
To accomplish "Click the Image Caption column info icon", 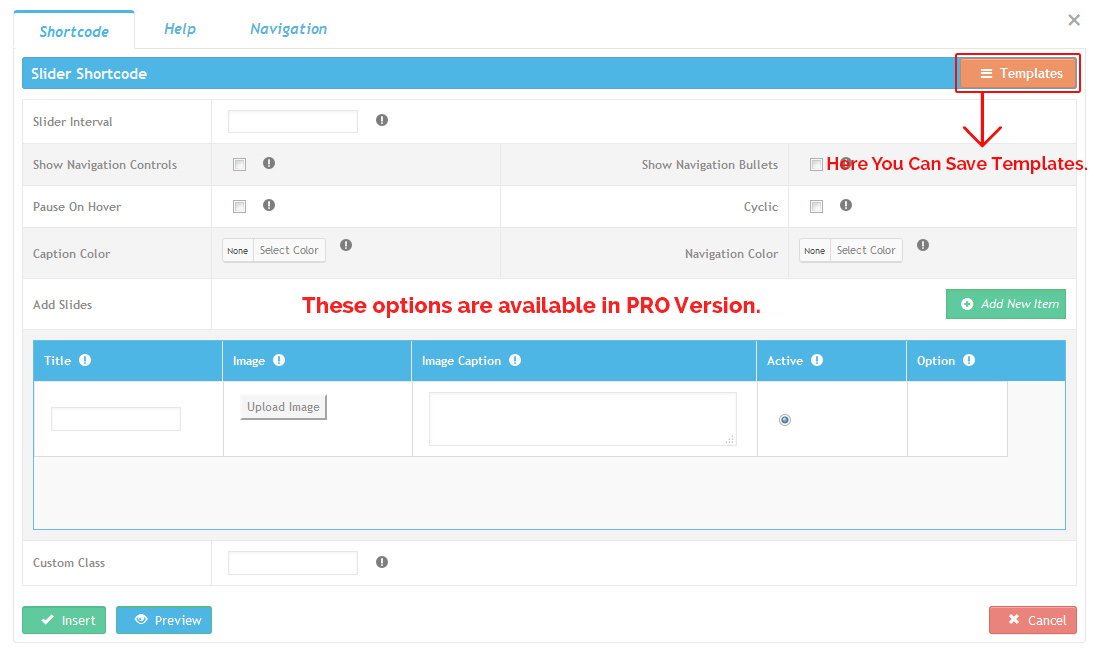I will (x=515, y=360).
